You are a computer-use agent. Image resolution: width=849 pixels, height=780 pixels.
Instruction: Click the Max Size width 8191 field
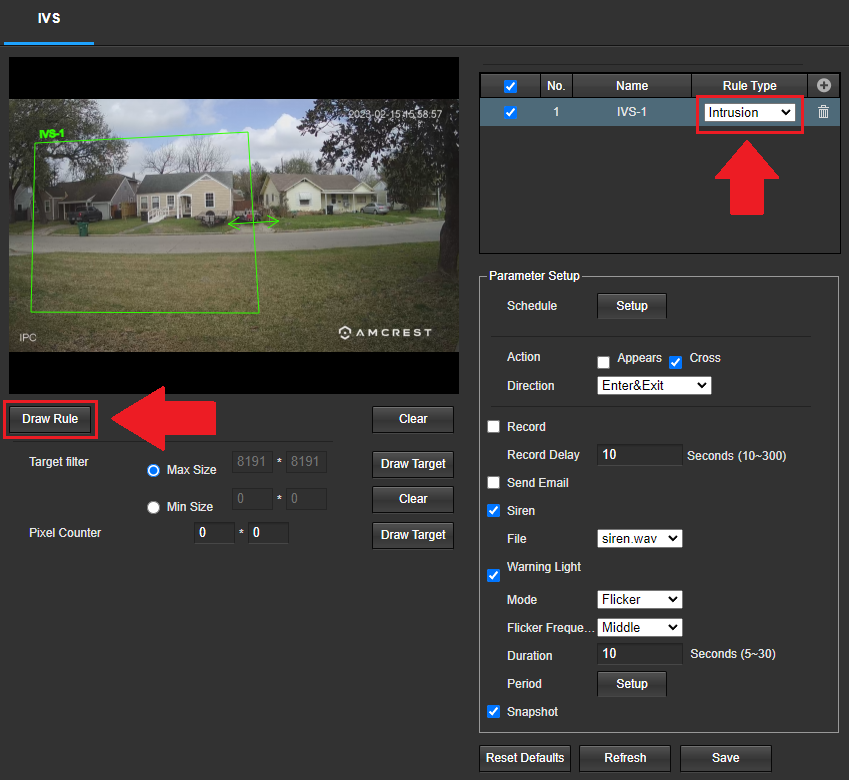252,462
